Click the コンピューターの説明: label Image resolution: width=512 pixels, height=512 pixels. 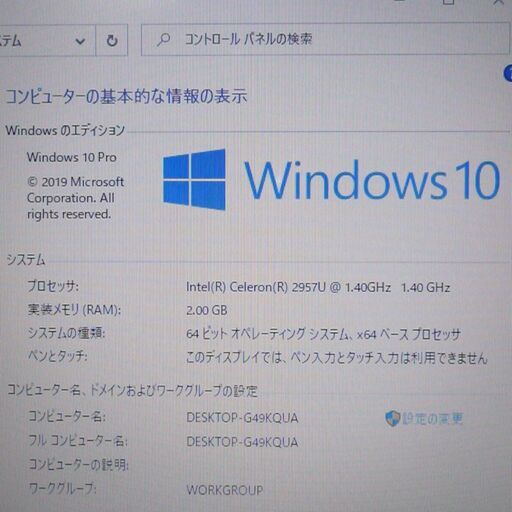click(x=79, y=464)
